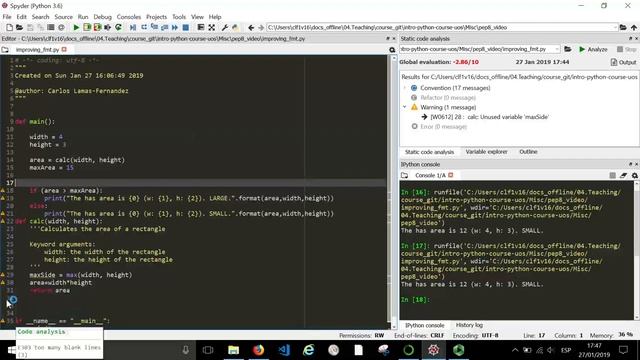
Task: Switch to the Outline tab
Action: tap(528, 151)
